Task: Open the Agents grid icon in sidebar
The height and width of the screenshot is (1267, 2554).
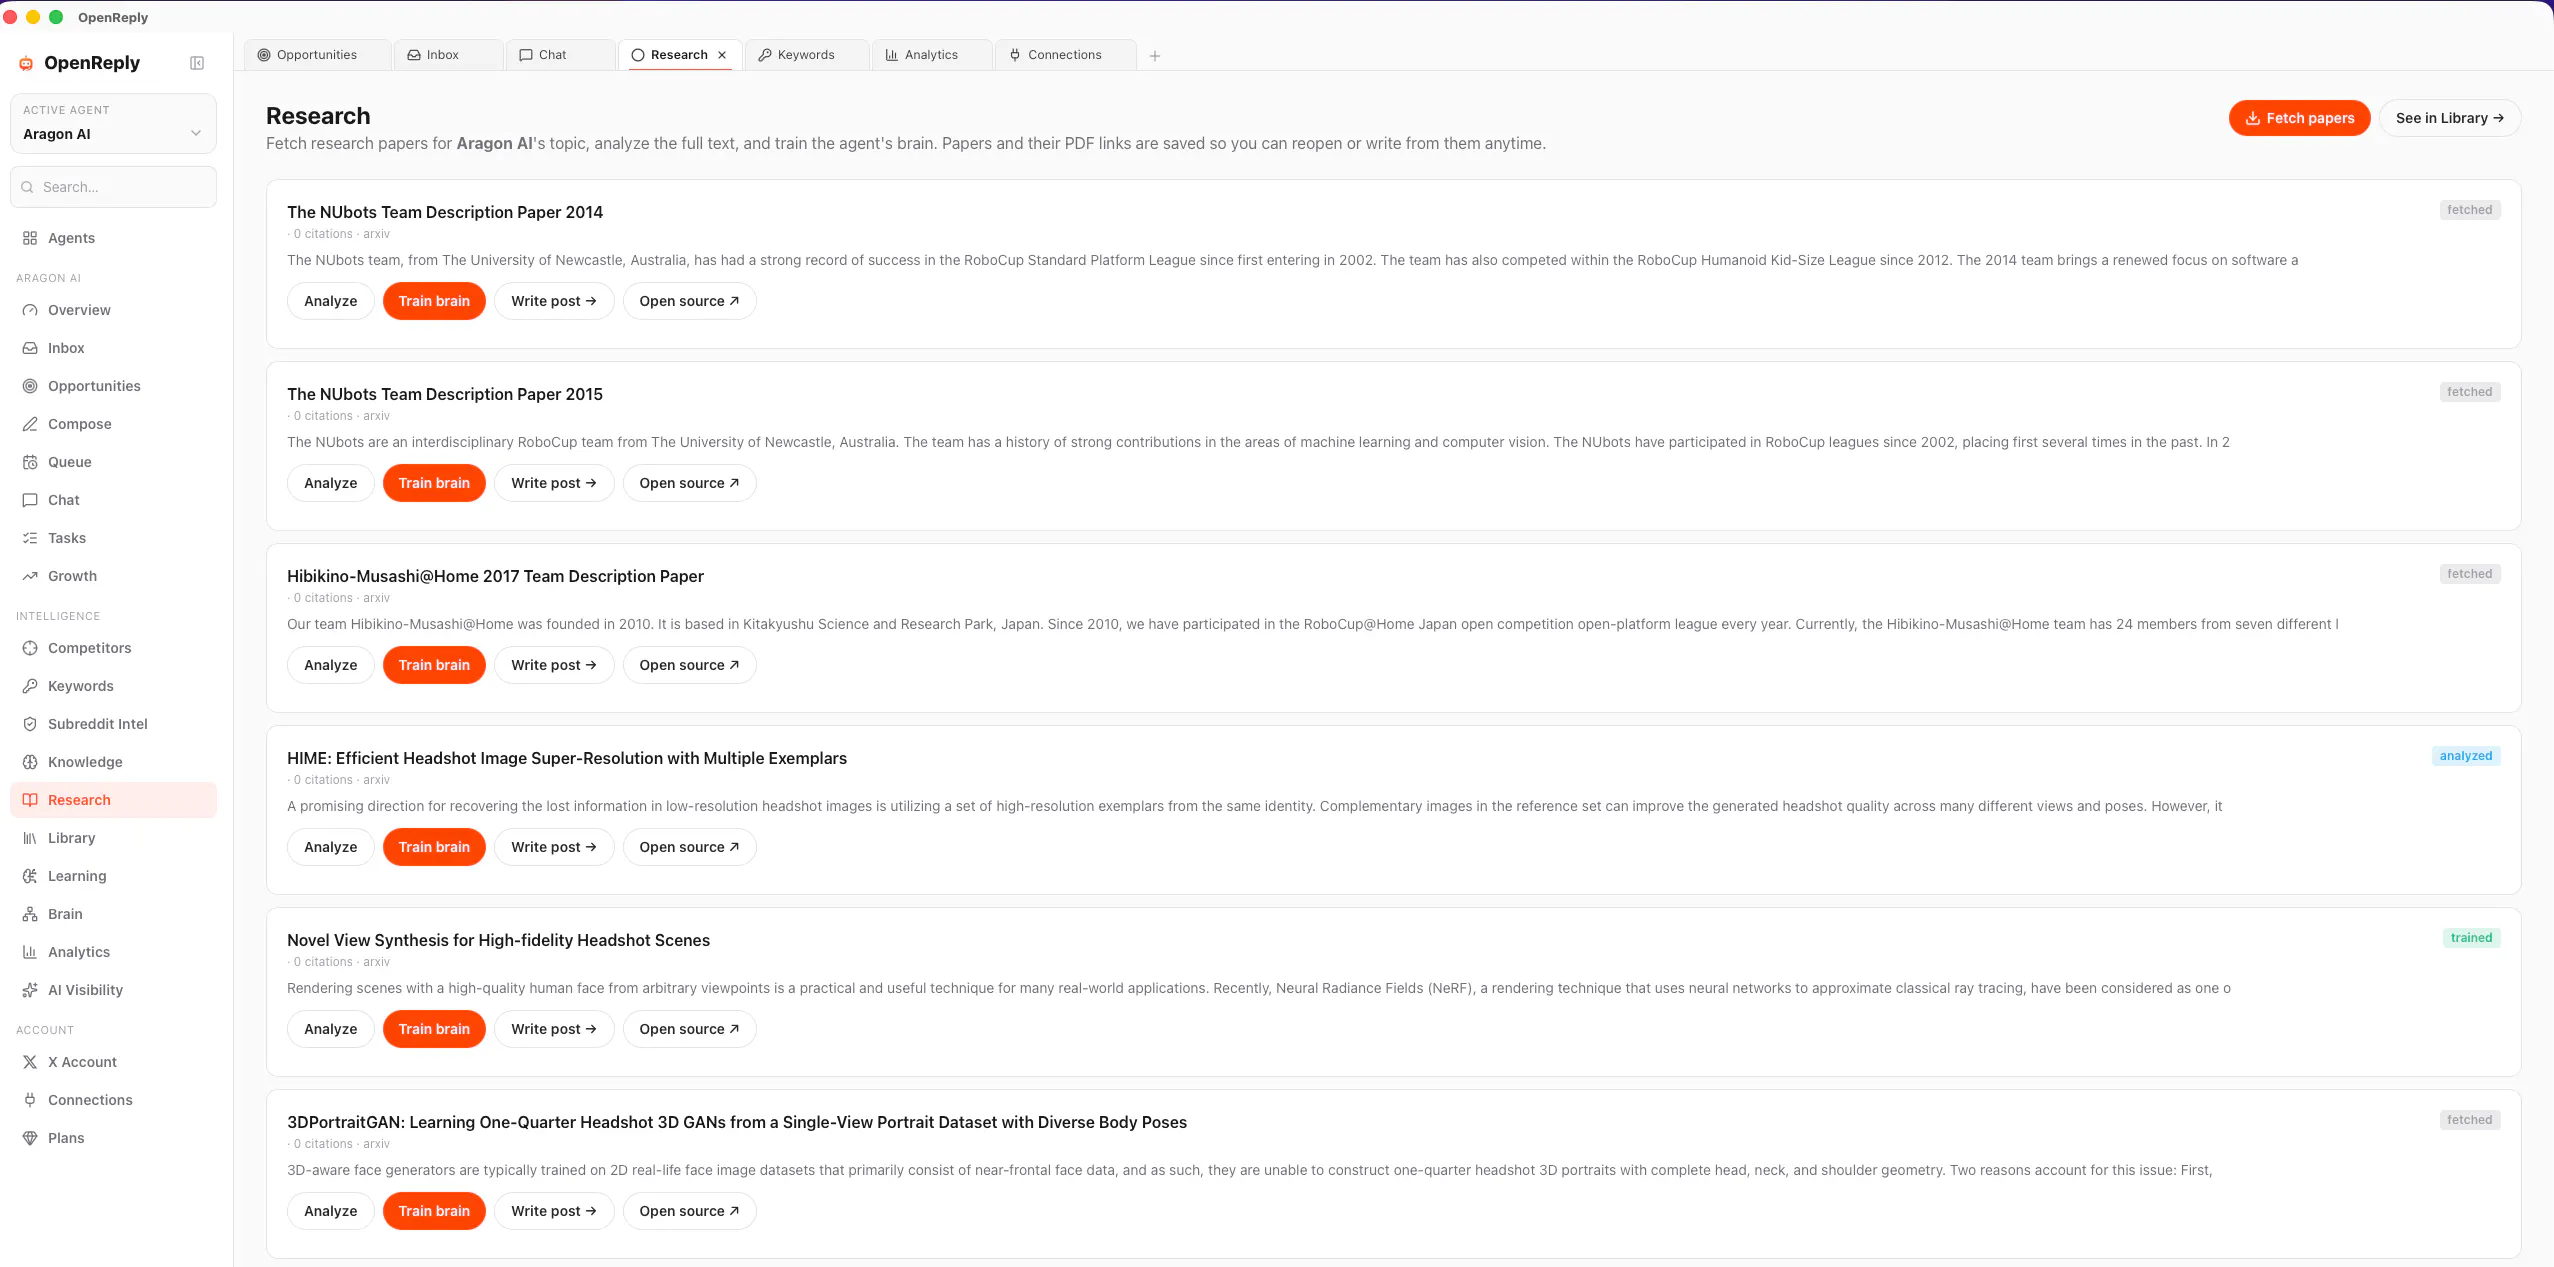Action: click(x=30, y=238)
